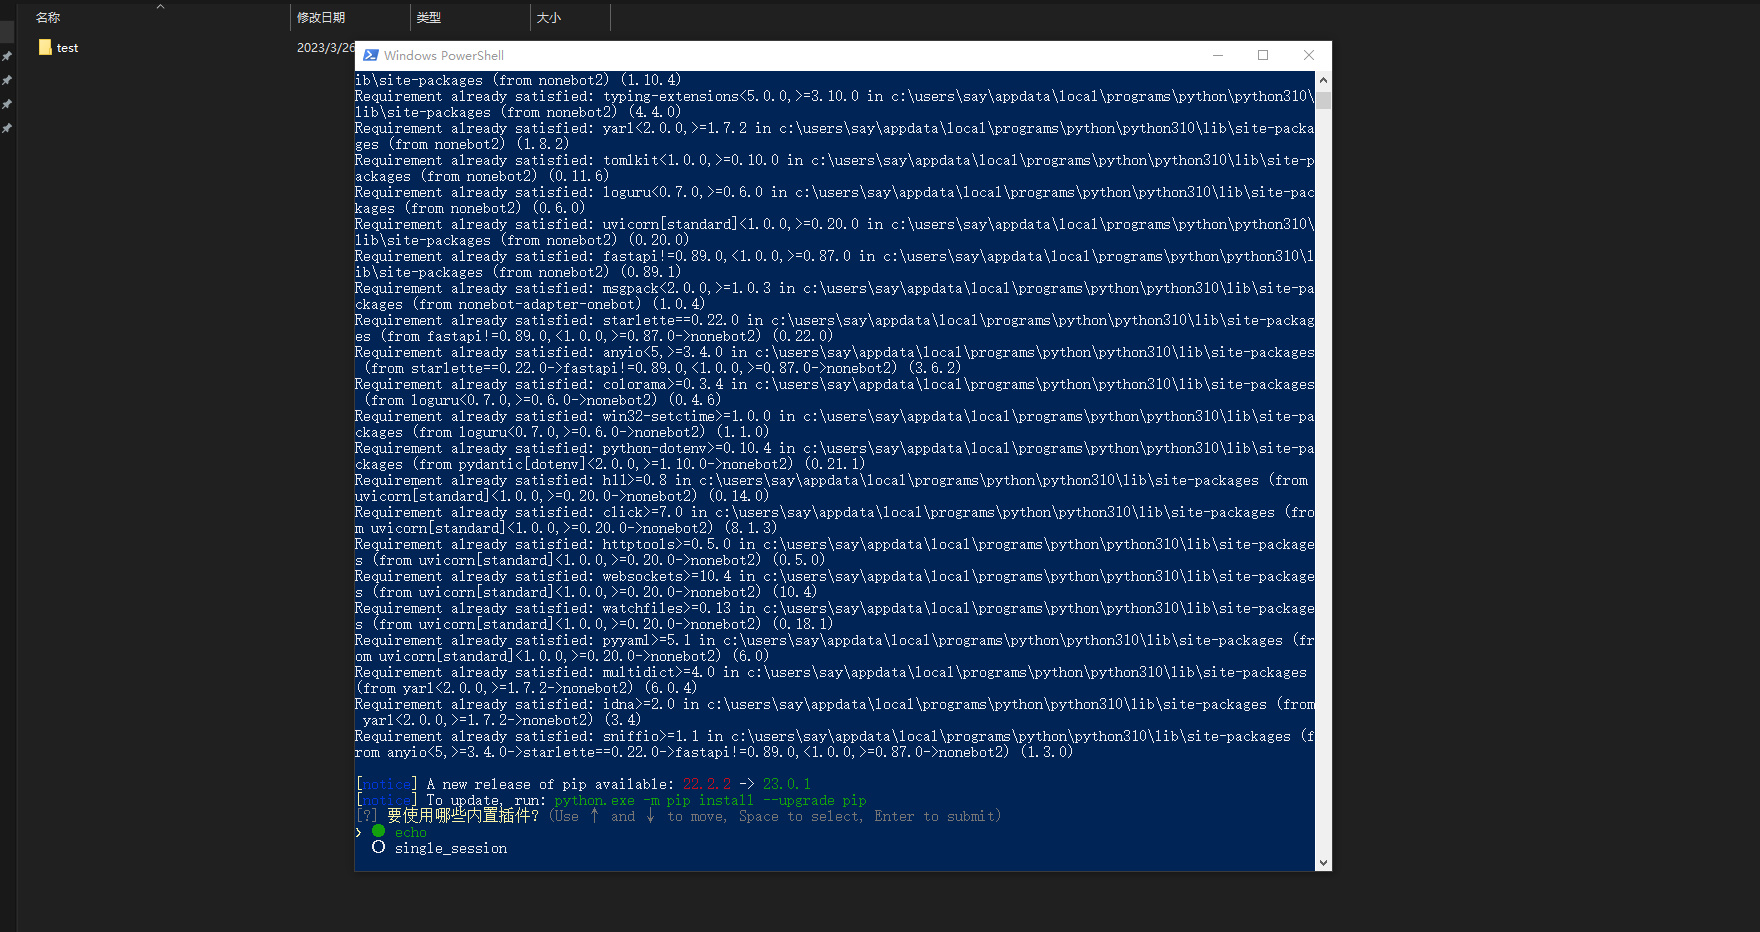Click the 'uvicorn[standard]<1.0.0' requirement line
The width and height of the screenshot is (1760, 932).
[x=834, y=232]
